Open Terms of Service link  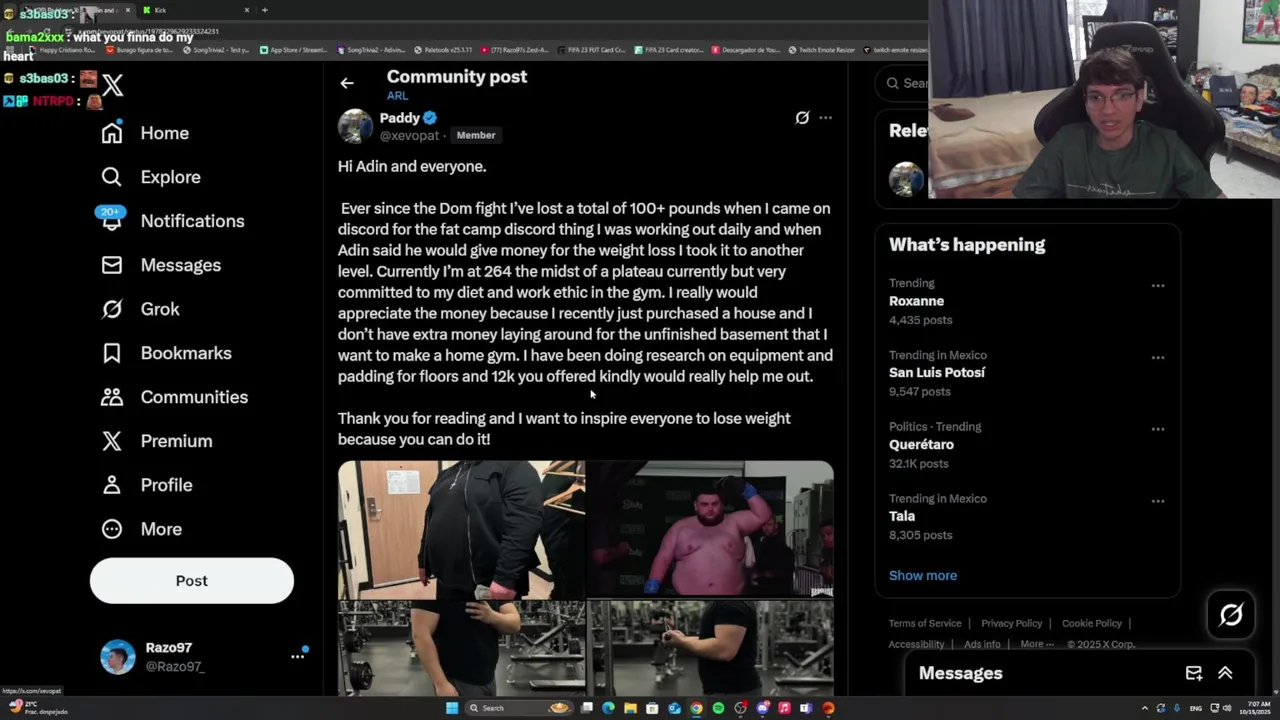tap(925, 623)
